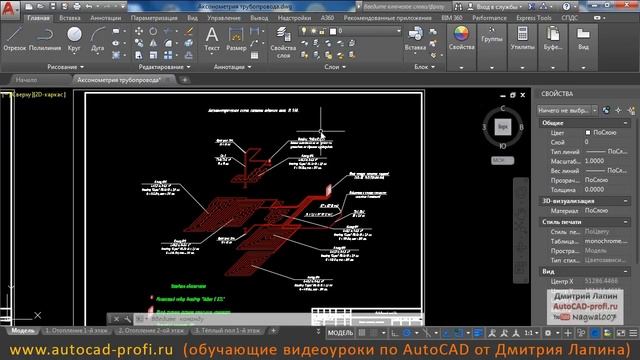The height and width of the screenshot is (360, 640).
Task: Toggle the layer on/off lightbulb icon
Action: [x=304, y=31]
